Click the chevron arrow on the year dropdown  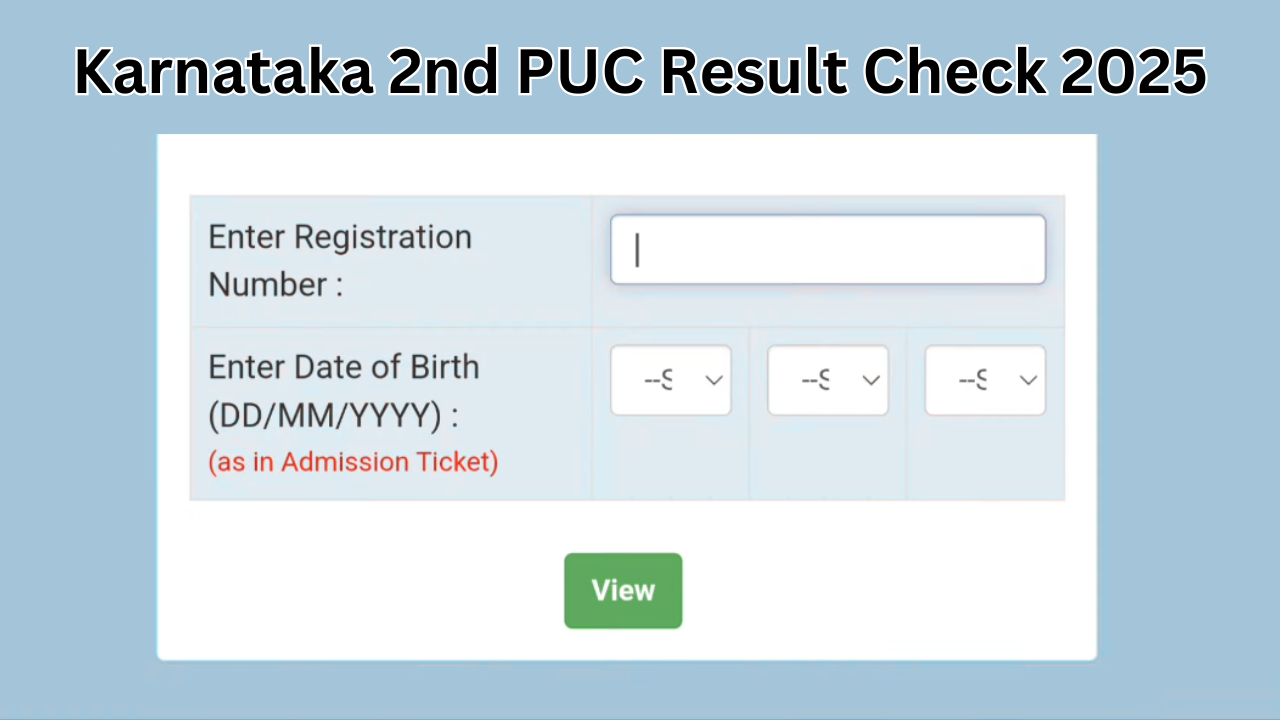1028,380
